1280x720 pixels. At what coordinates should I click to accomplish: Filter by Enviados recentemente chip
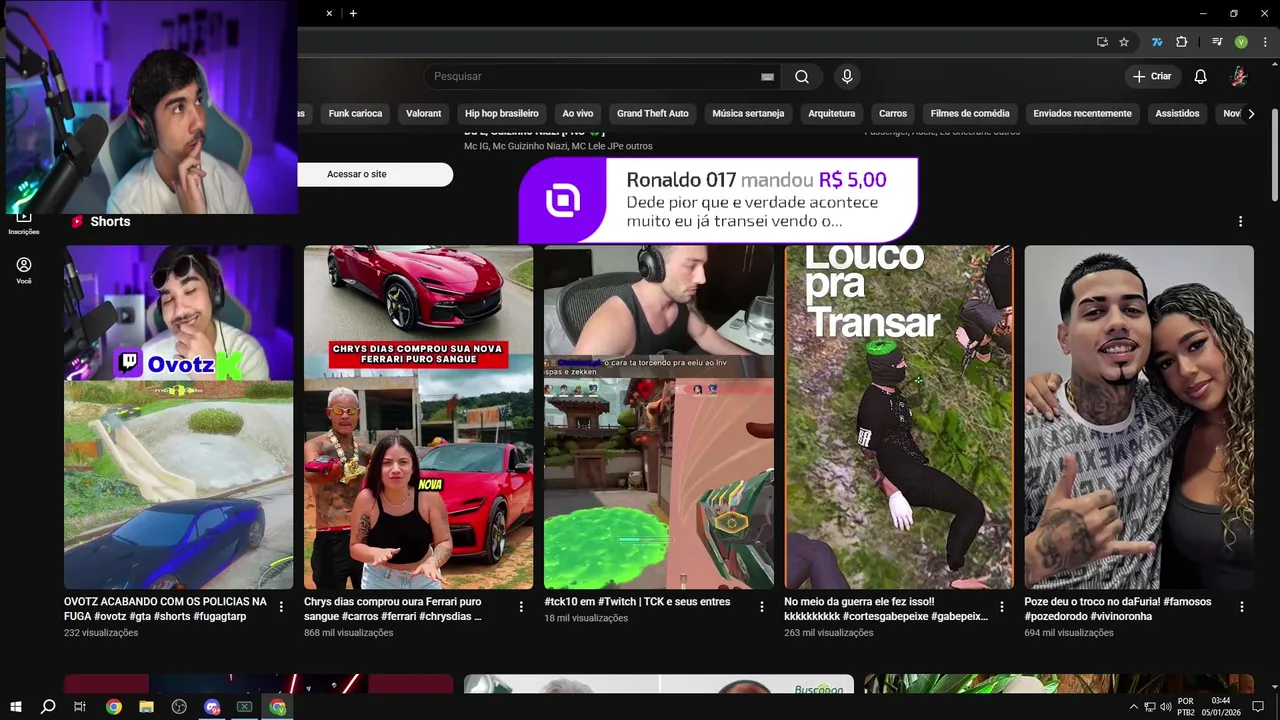click(x=1082, y=114)
